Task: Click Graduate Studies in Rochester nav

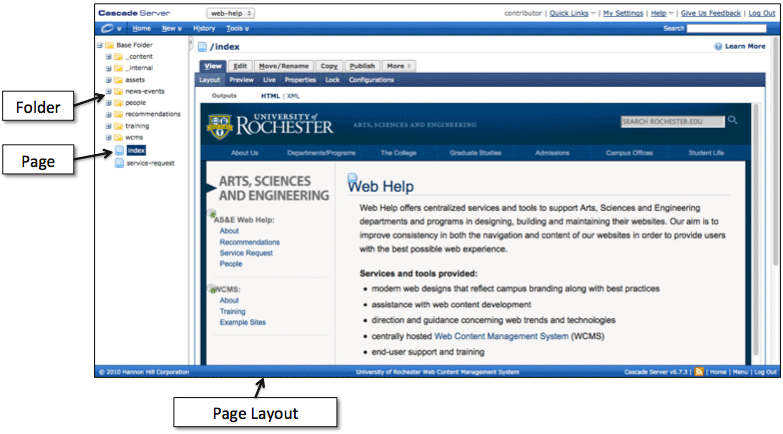Action: pos(475,153)
